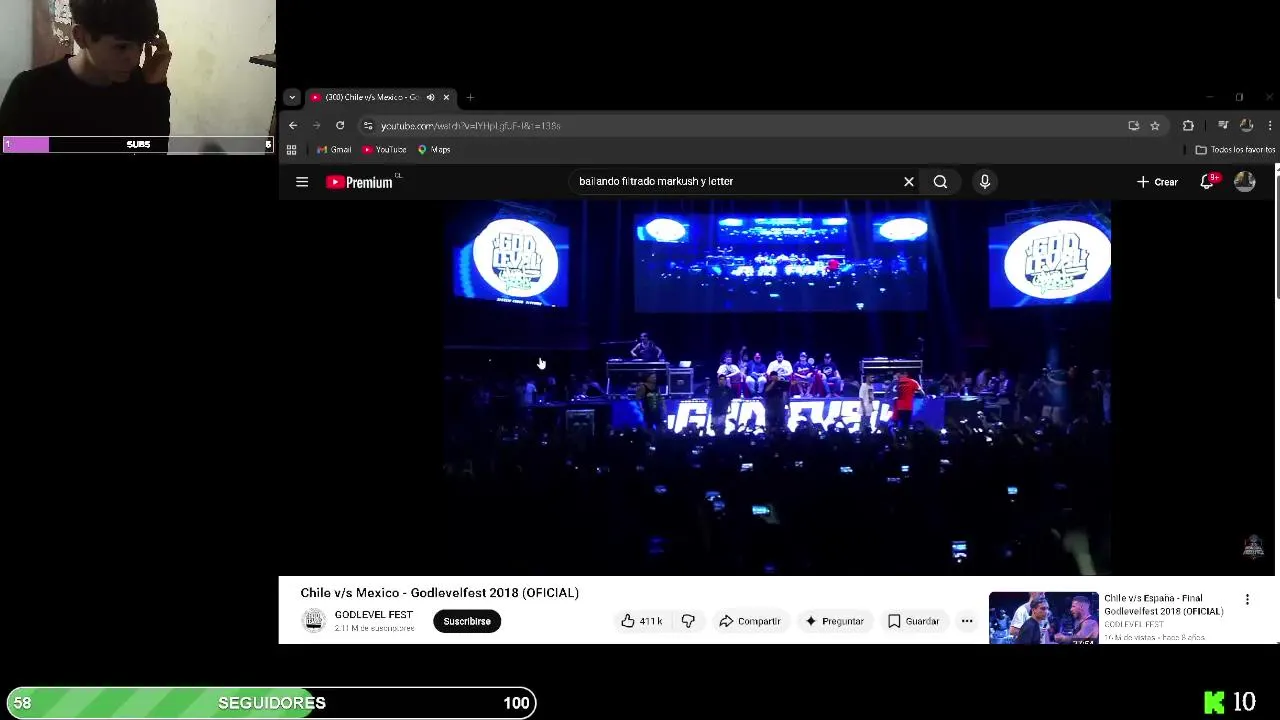The width and height of the screenshot is (1280, 720).
Task: Open the Gmail bookmark
Action: pos(334,150)
